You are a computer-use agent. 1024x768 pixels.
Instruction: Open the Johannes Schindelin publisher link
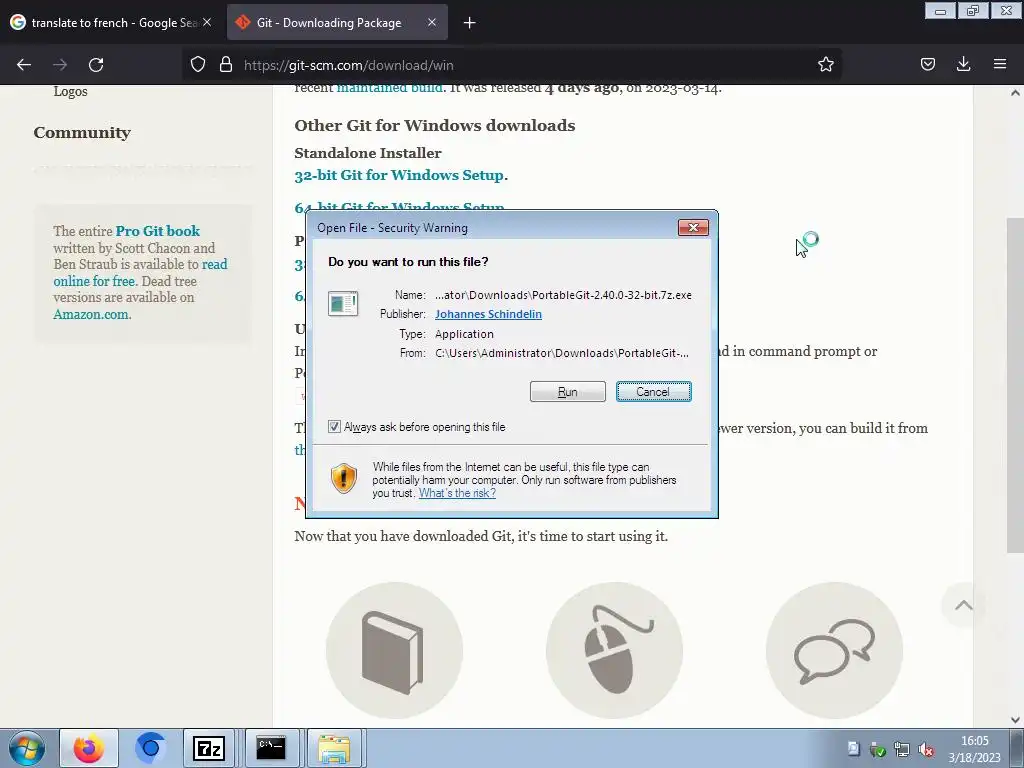pyautogui.click(x=488, y=314)
